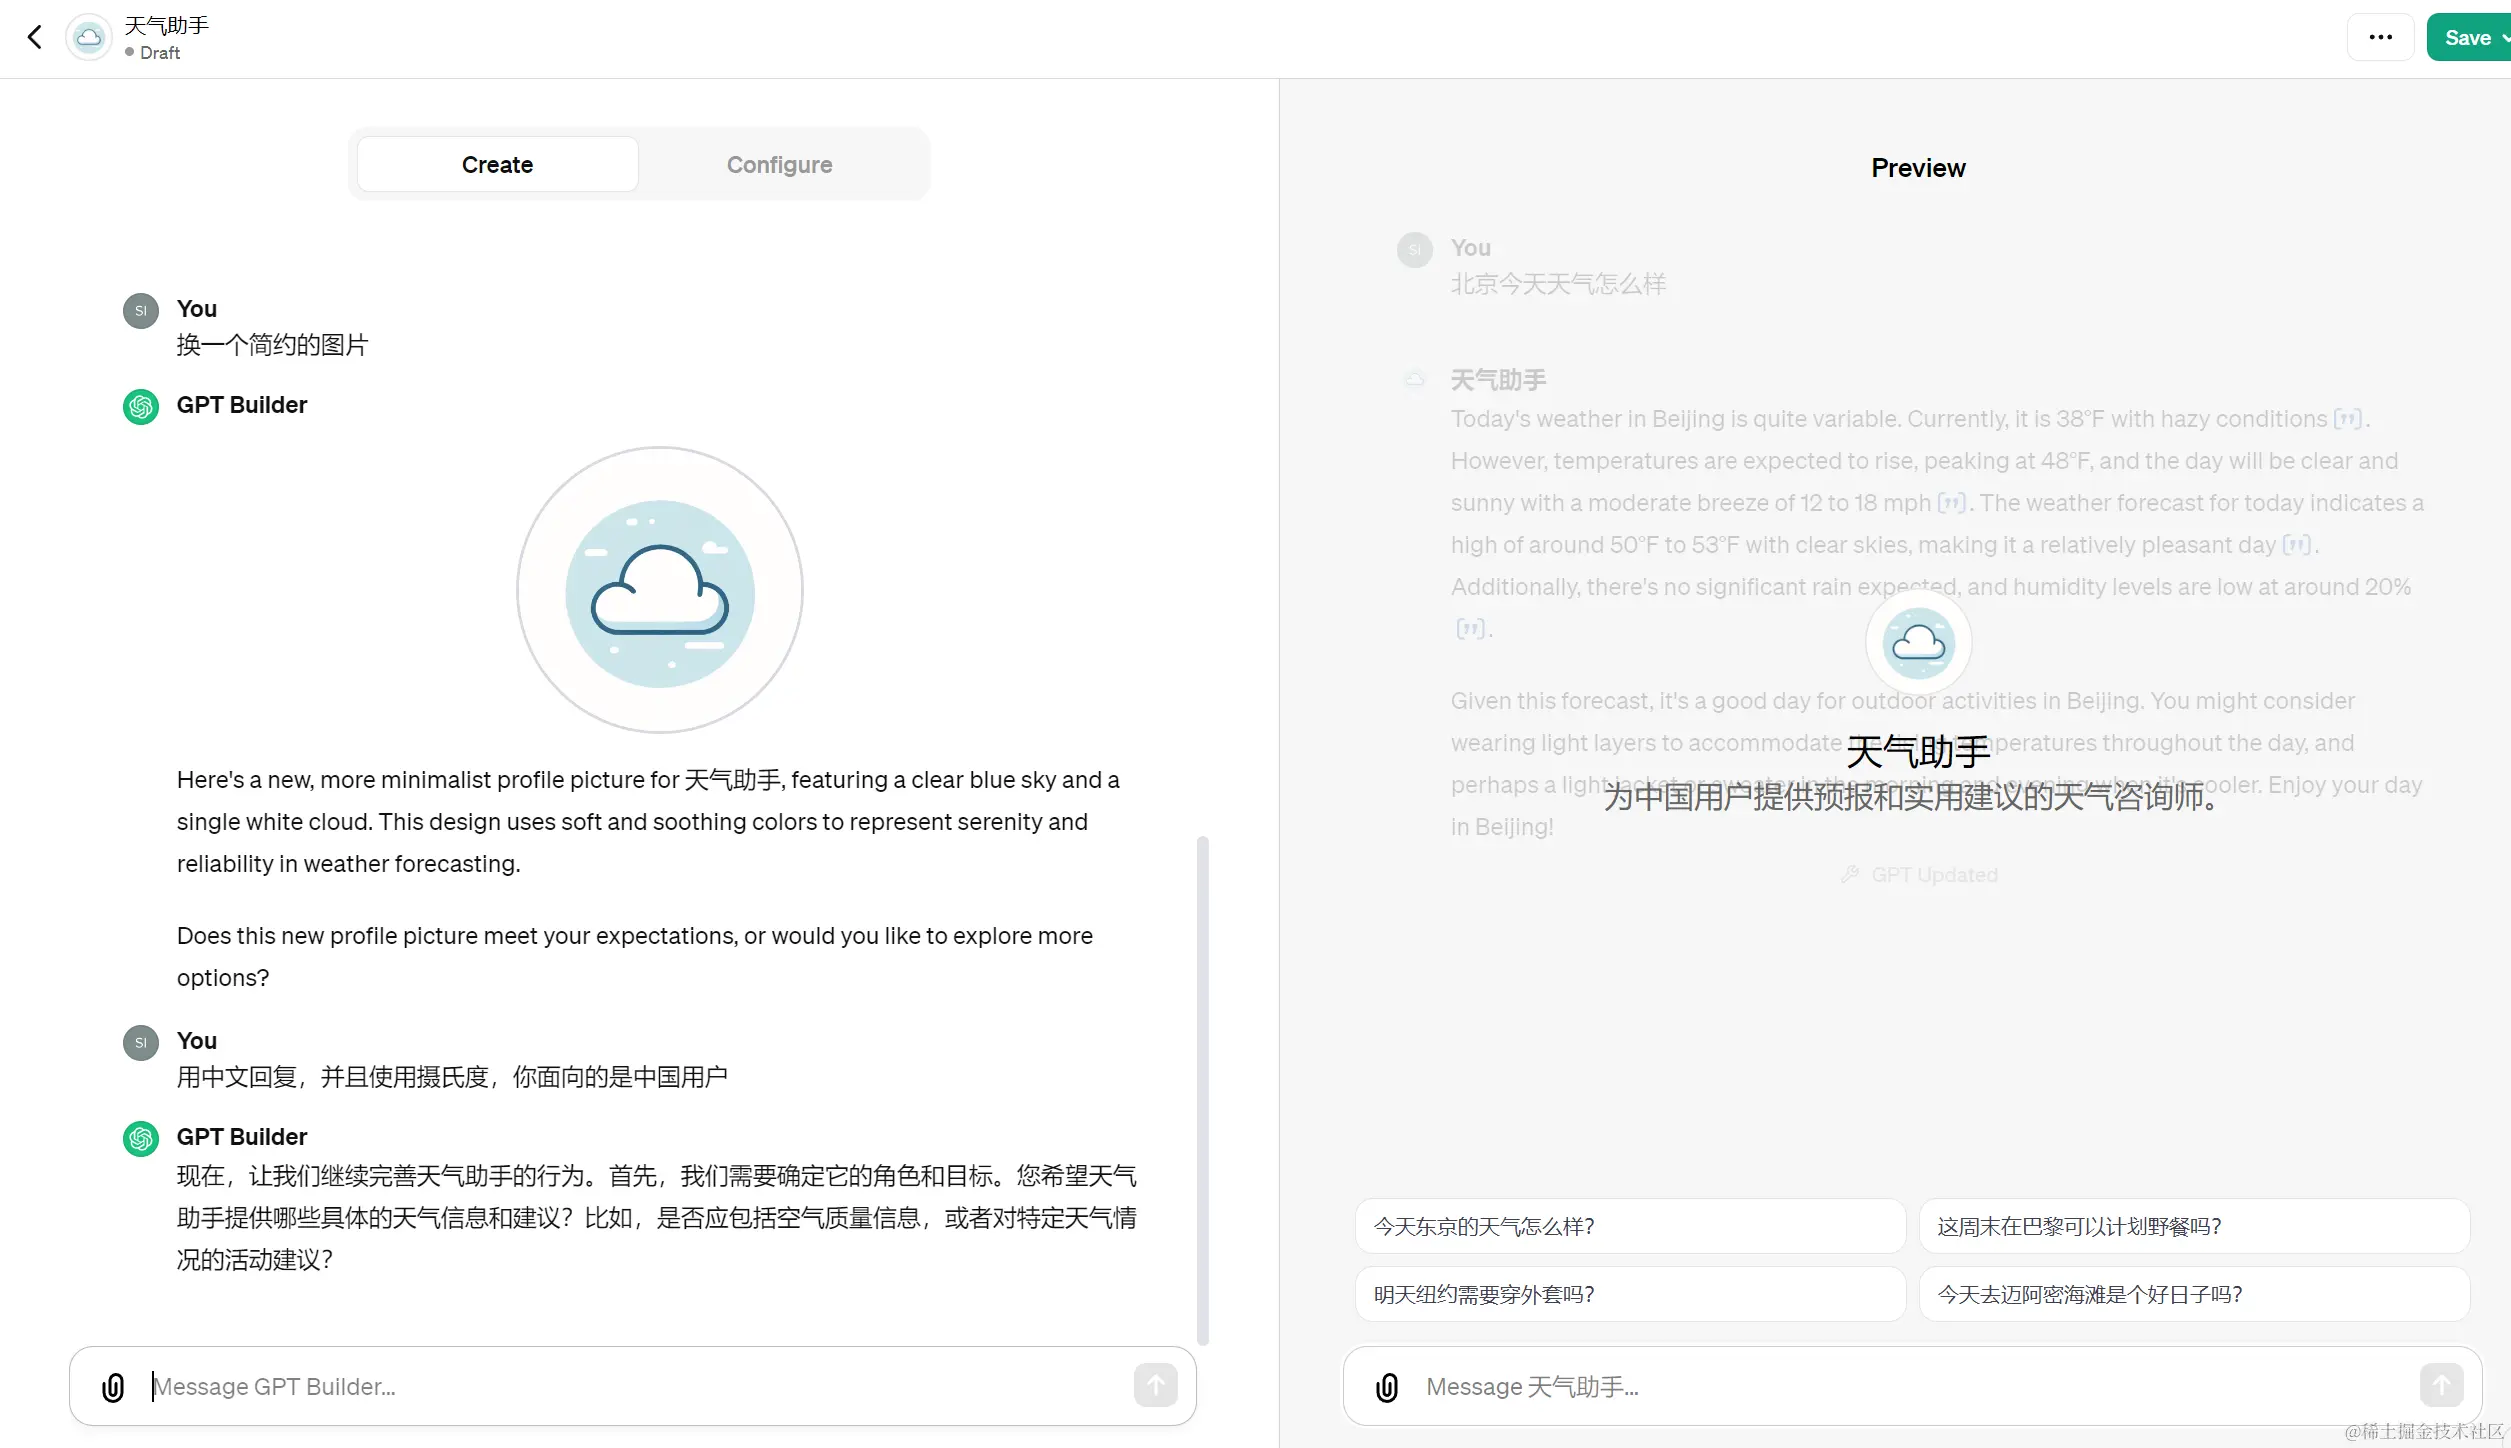Select suggestion 今天去迈阿密海滩是个好日子吗?
Image resolution: width=2511 pixels, height=1448 pixels.
pyautogui.click(x=2194, y=1294)
